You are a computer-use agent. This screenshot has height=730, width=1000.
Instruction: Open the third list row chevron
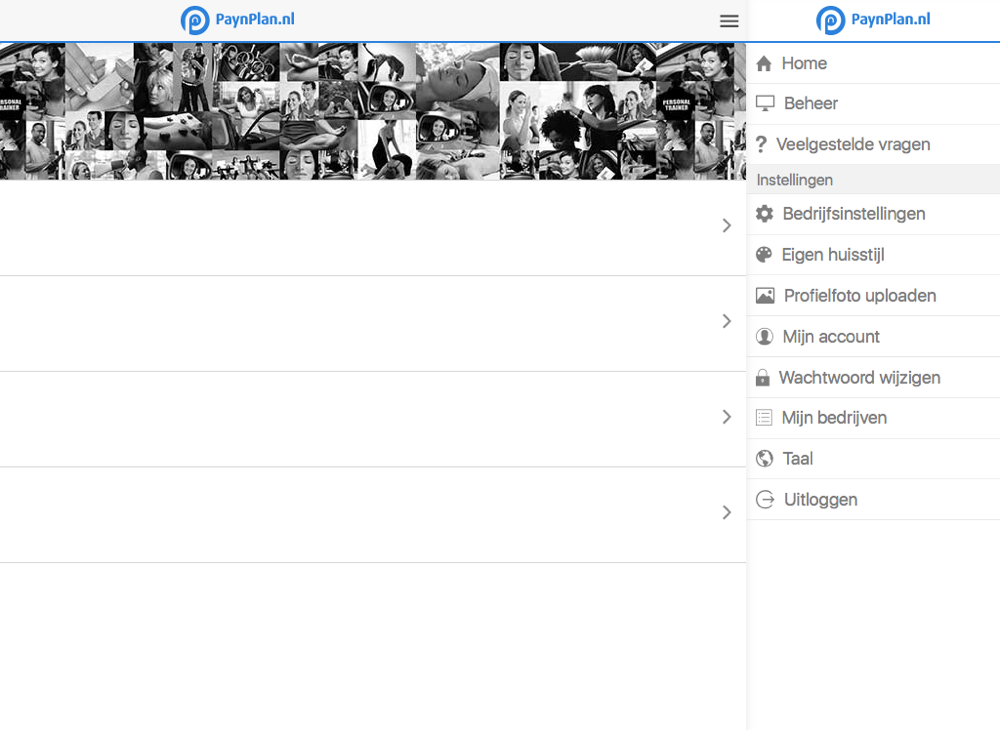click(726, 417)
